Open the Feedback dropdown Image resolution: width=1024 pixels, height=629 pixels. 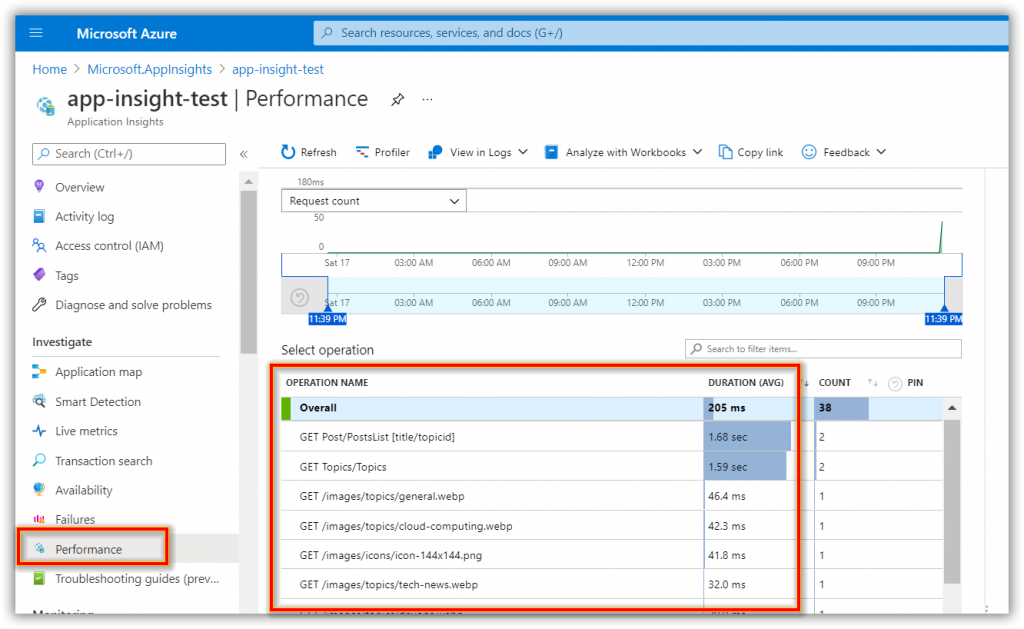pos(844,152)
